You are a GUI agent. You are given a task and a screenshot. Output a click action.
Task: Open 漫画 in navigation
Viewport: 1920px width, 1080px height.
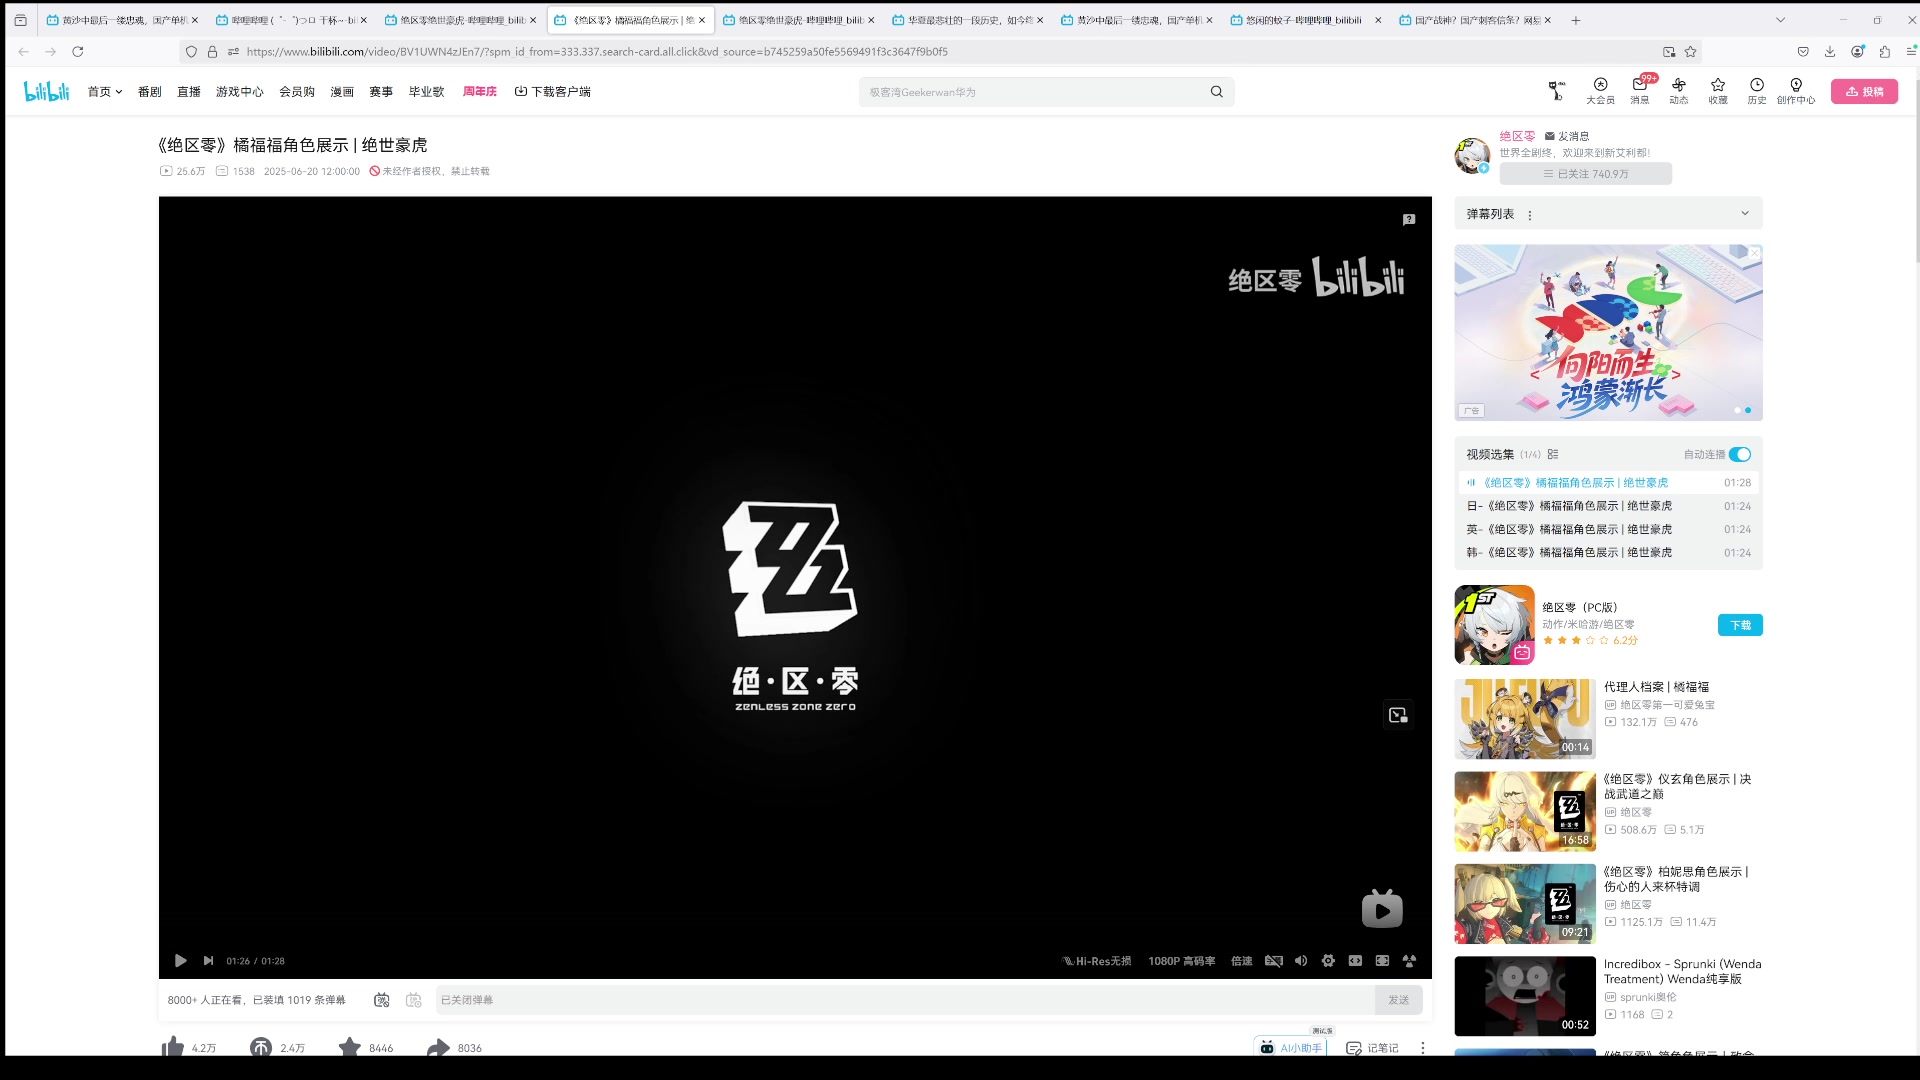click(342, 91)
